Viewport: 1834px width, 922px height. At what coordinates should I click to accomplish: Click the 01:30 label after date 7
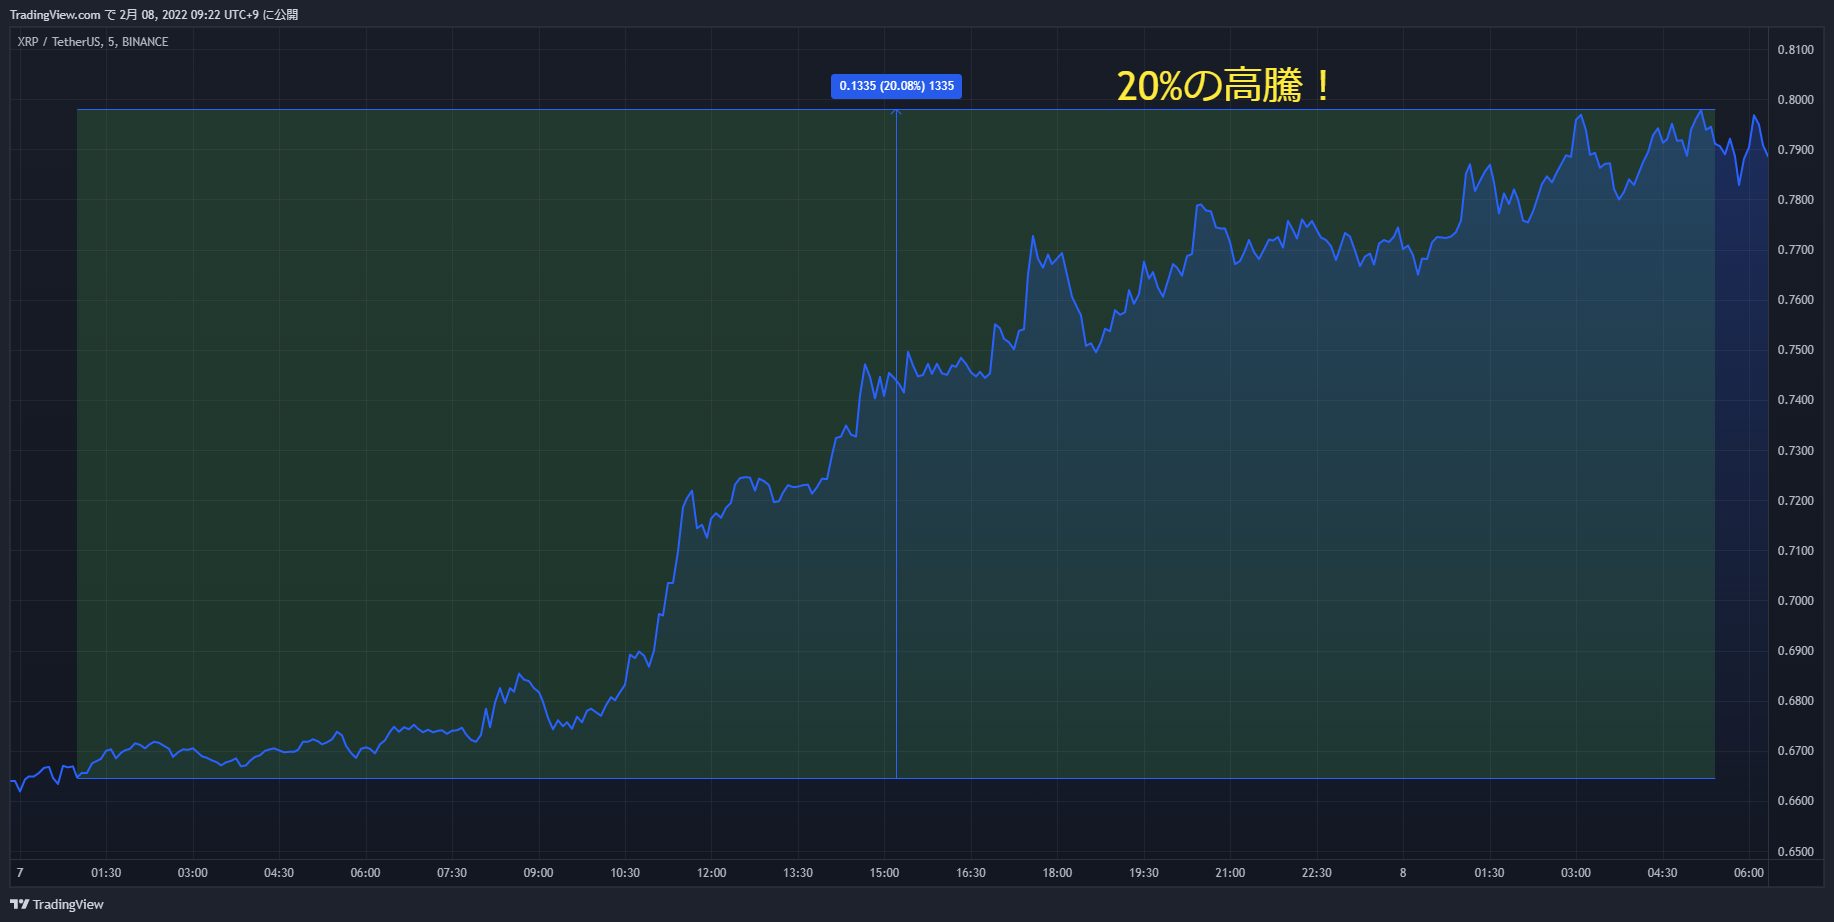(x=106, y=873)
